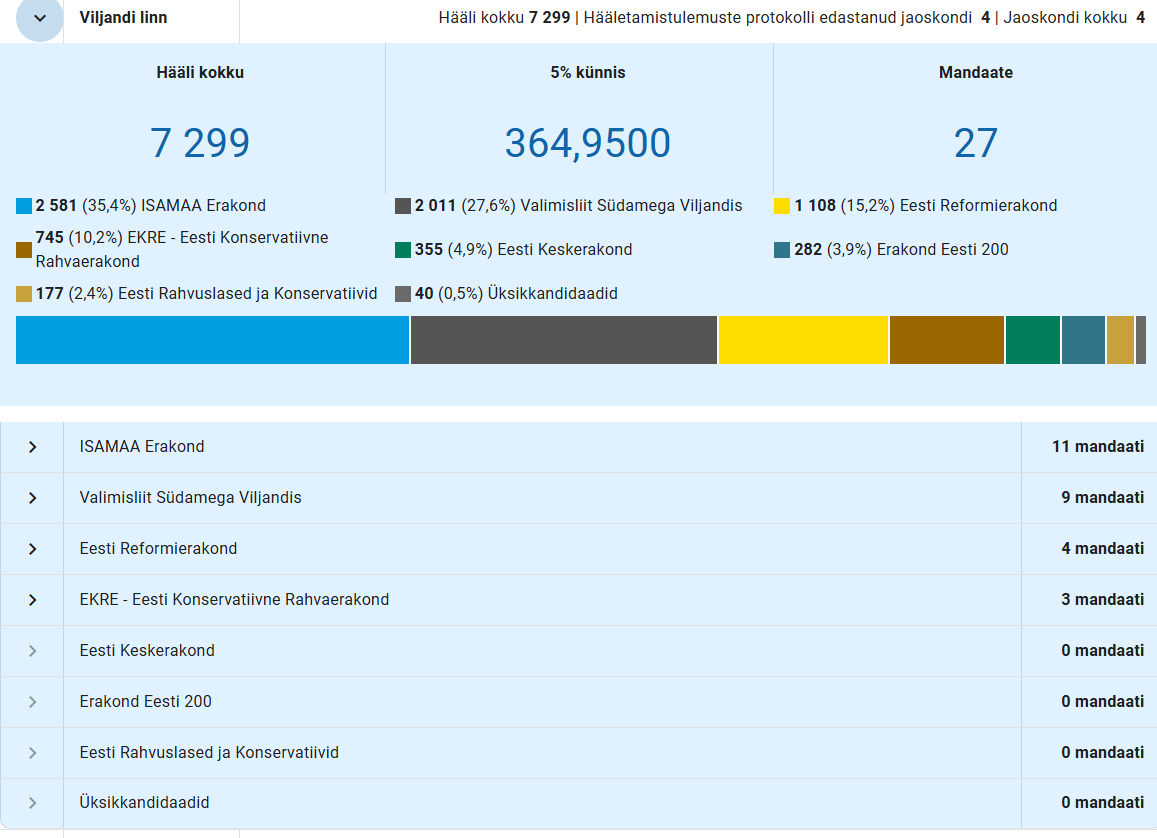Click the Üksikkandidaadid row chevron

(32, 803)
